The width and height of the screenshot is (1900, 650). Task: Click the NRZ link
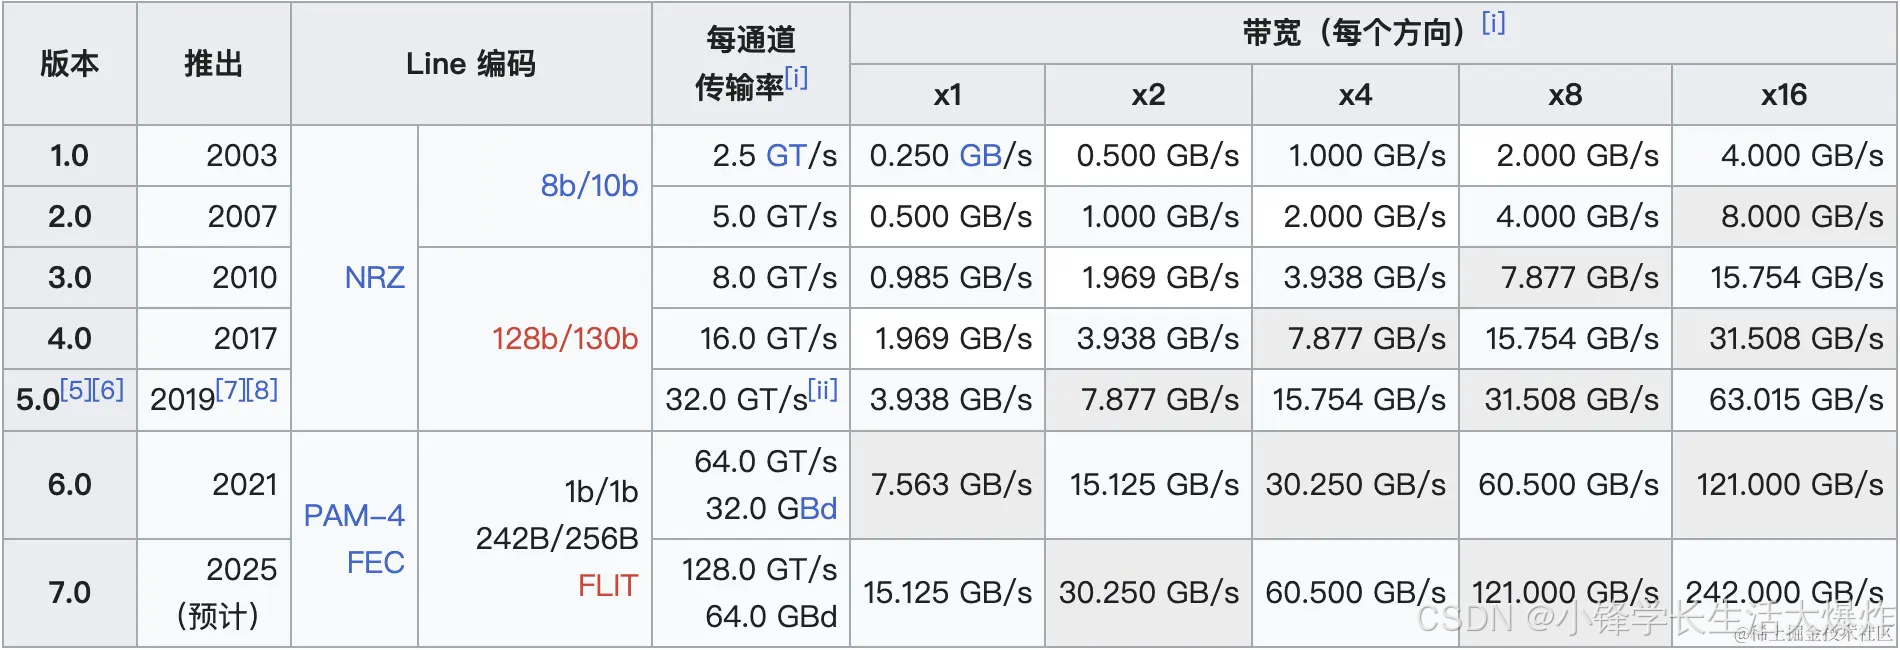[x=374, y=278]
